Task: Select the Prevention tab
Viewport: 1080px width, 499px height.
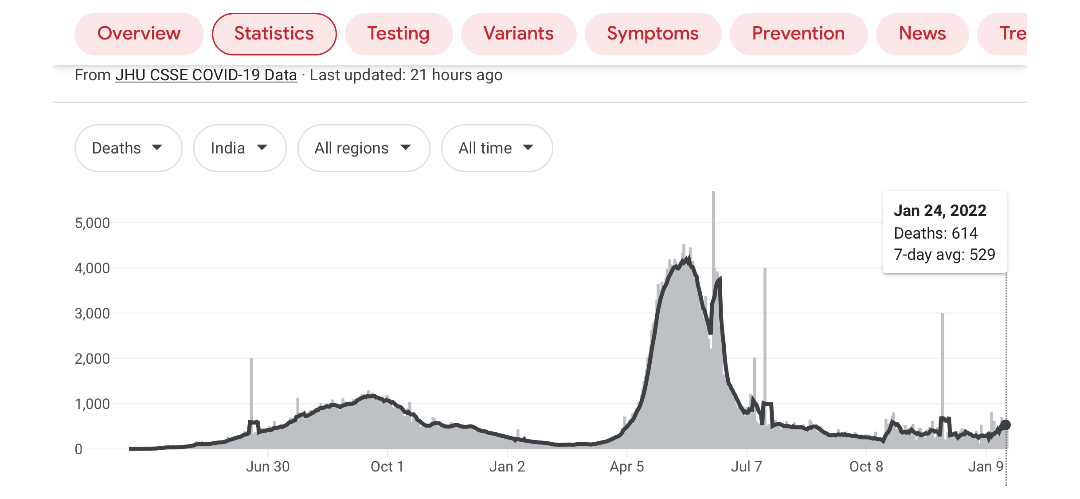Action: click(798, 34)
